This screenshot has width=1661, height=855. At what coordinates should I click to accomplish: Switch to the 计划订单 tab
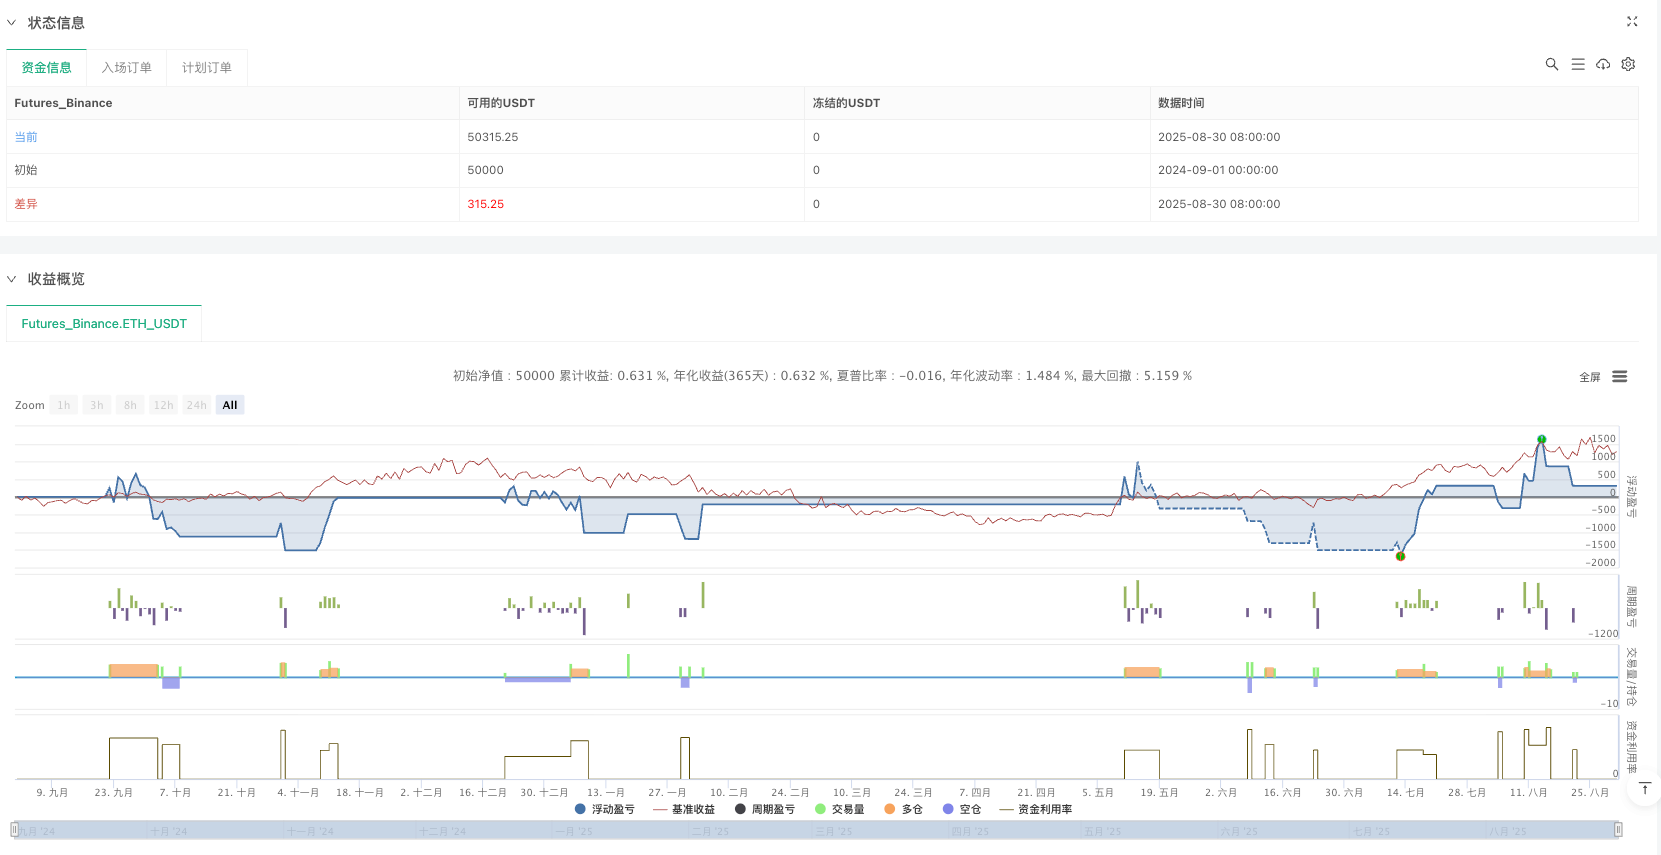[207, 68]
